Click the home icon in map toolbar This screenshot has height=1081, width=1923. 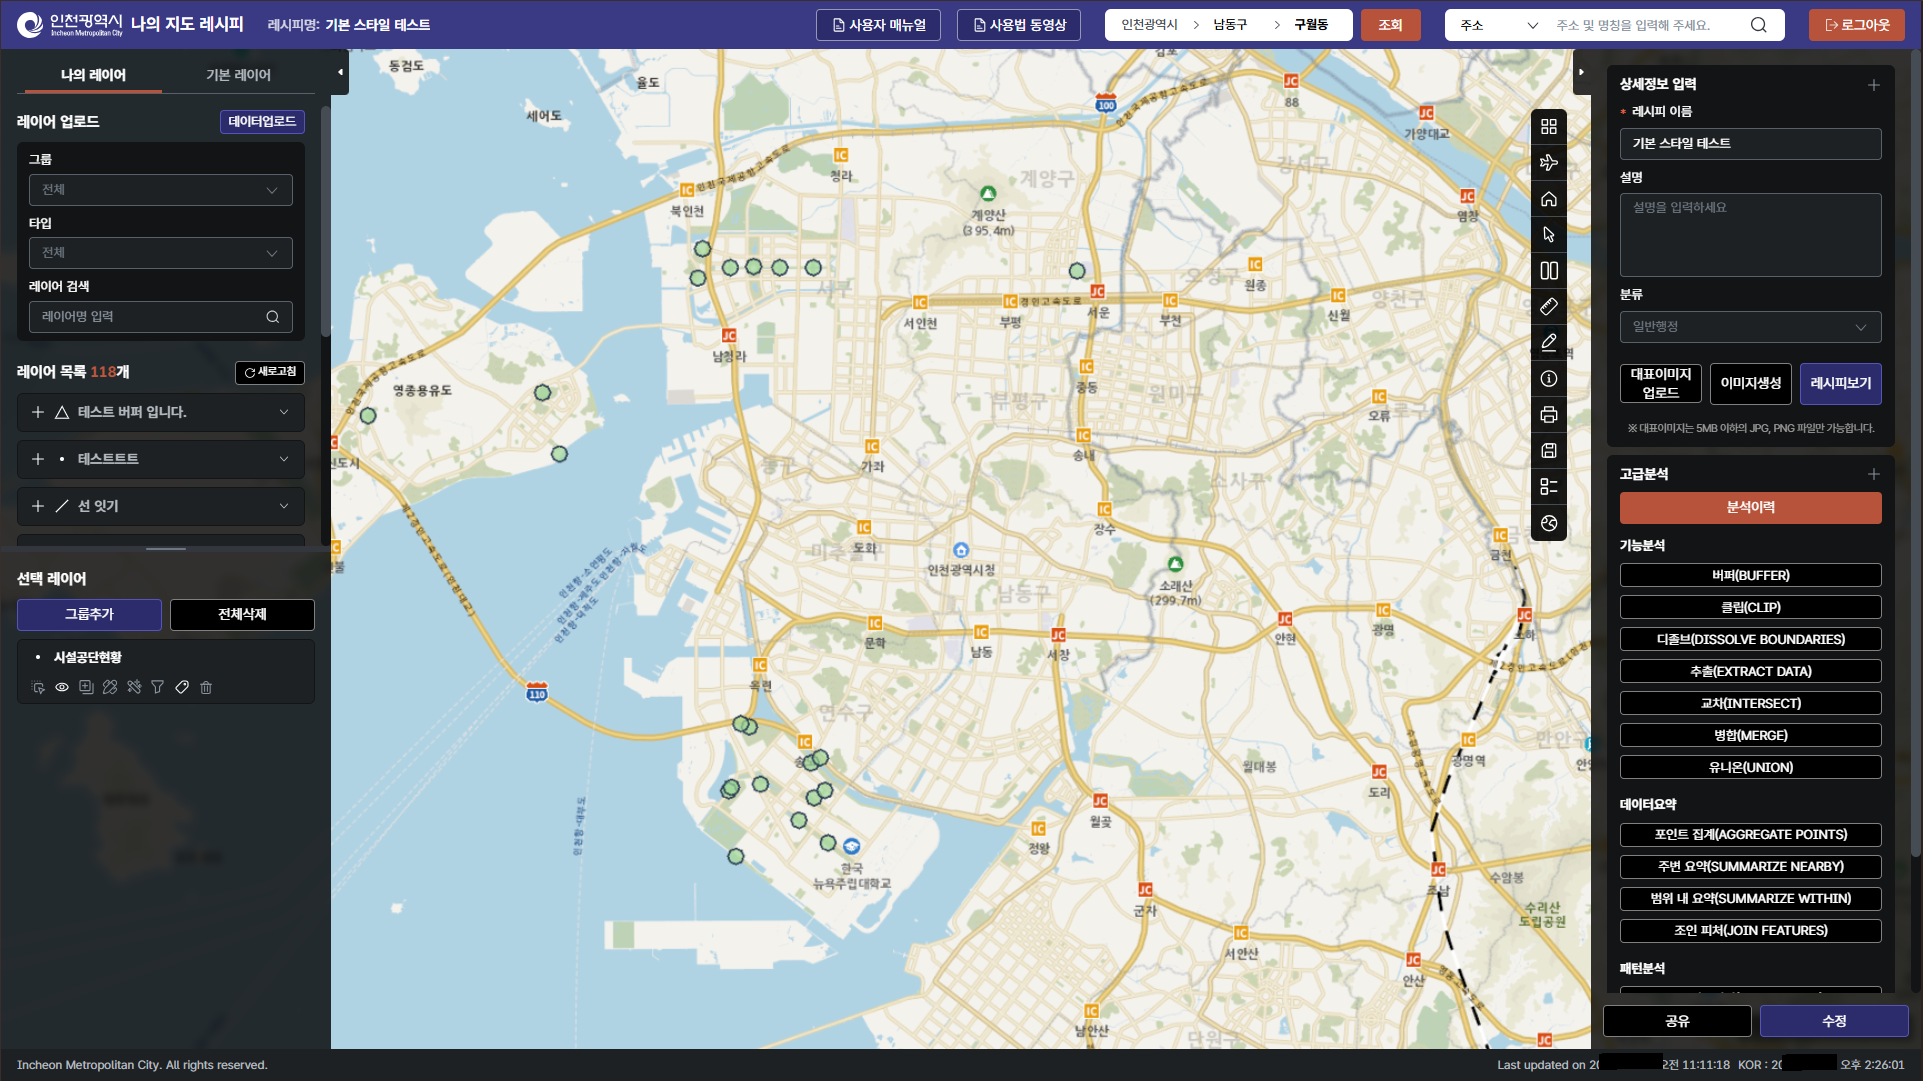point(1548,199)
